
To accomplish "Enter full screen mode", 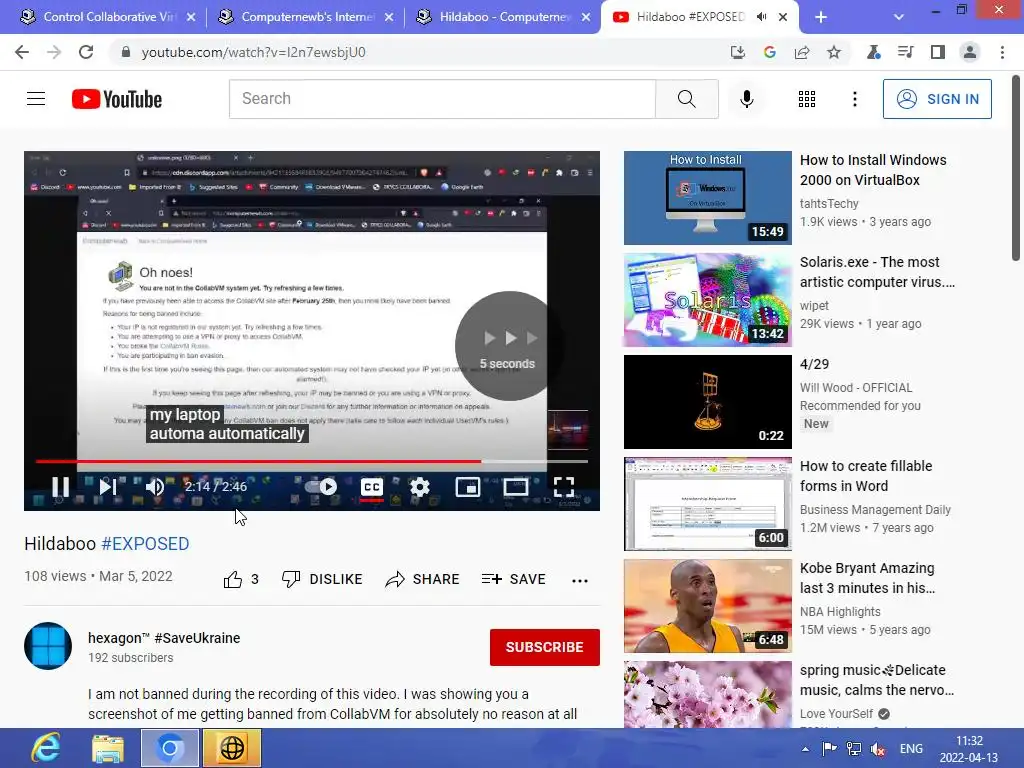I will pyautogui.click(x=564, y=487).
